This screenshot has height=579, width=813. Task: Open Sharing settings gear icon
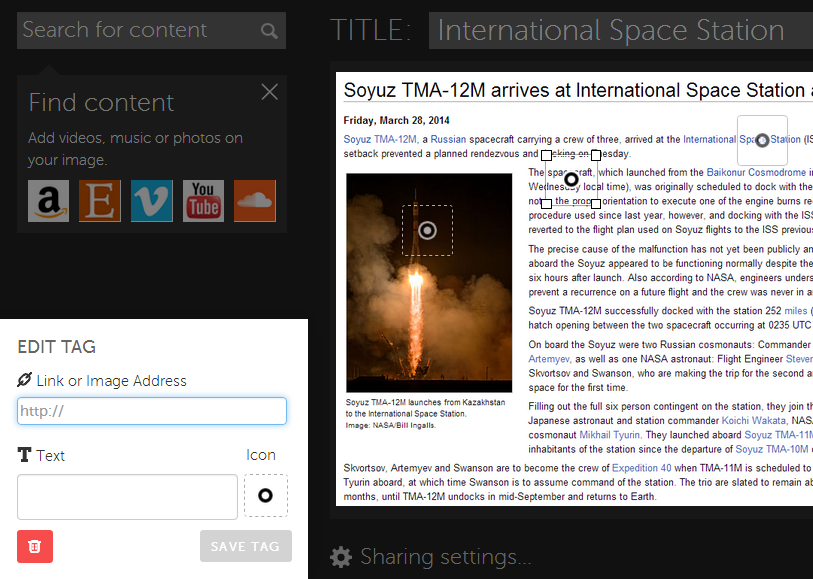(341, 557)
